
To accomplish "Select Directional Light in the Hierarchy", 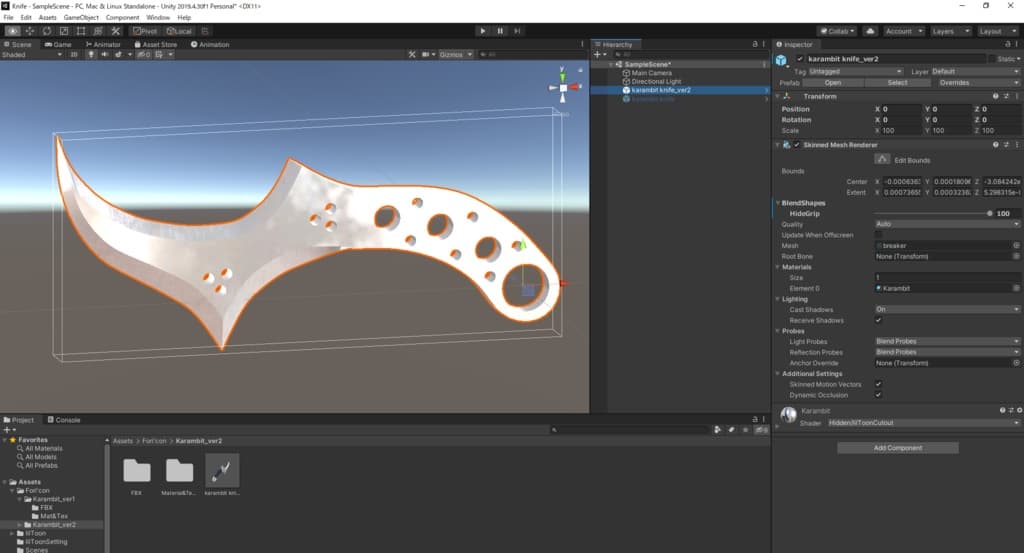I will (x=657, y=81).
